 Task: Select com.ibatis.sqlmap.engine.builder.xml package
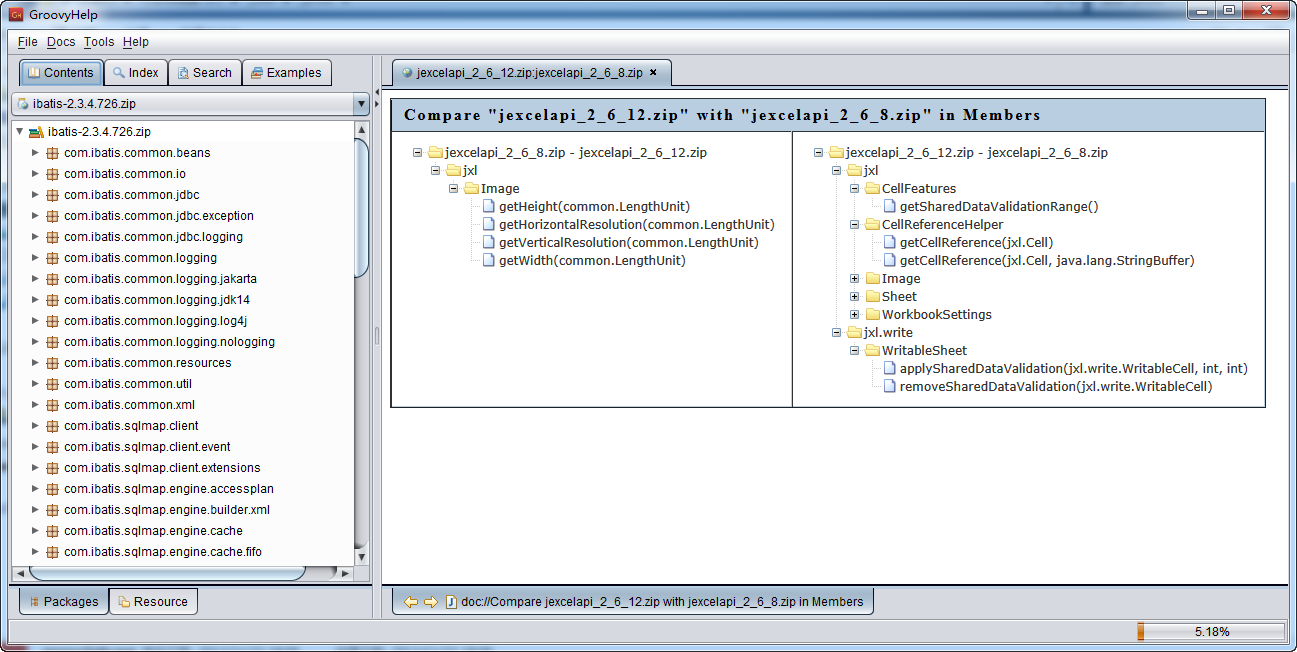point(167,510)
